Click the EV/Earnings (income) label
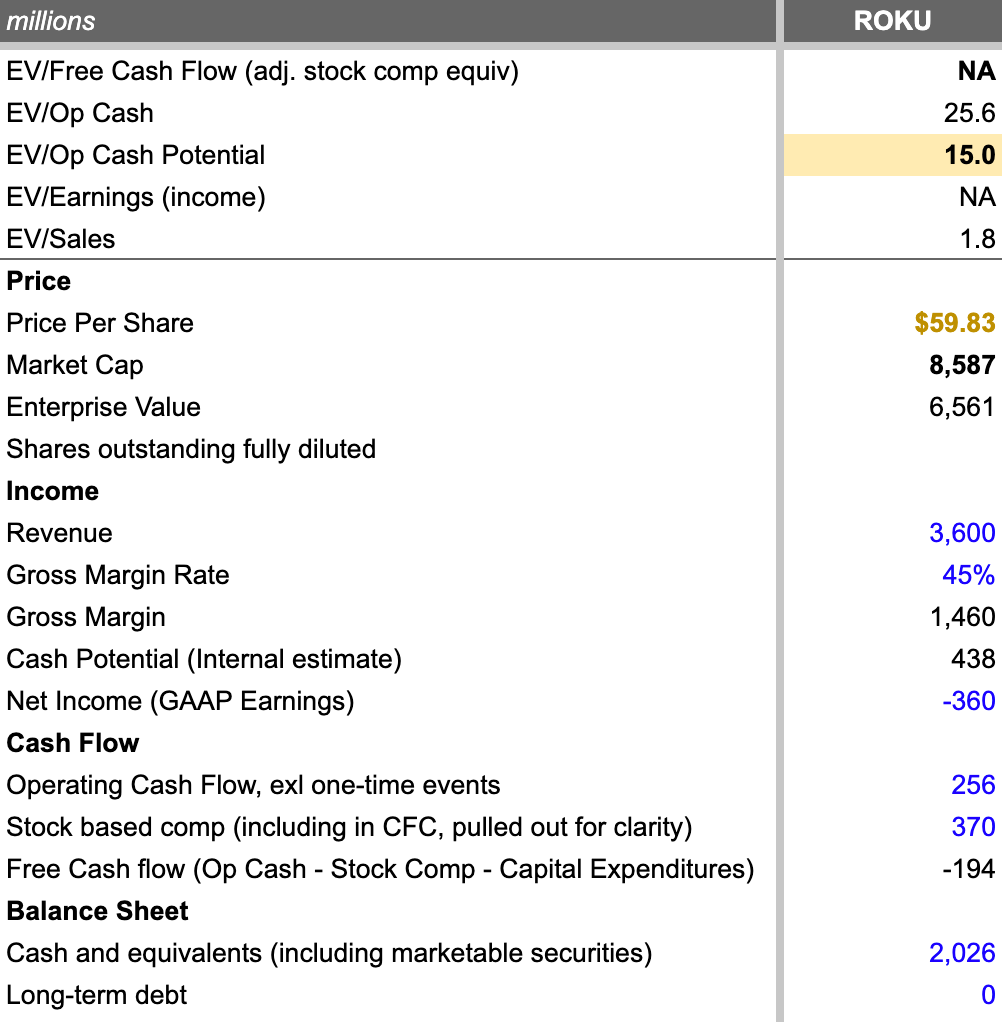The width and height of the screenshot is (1002, 1022). click(136, 197)
